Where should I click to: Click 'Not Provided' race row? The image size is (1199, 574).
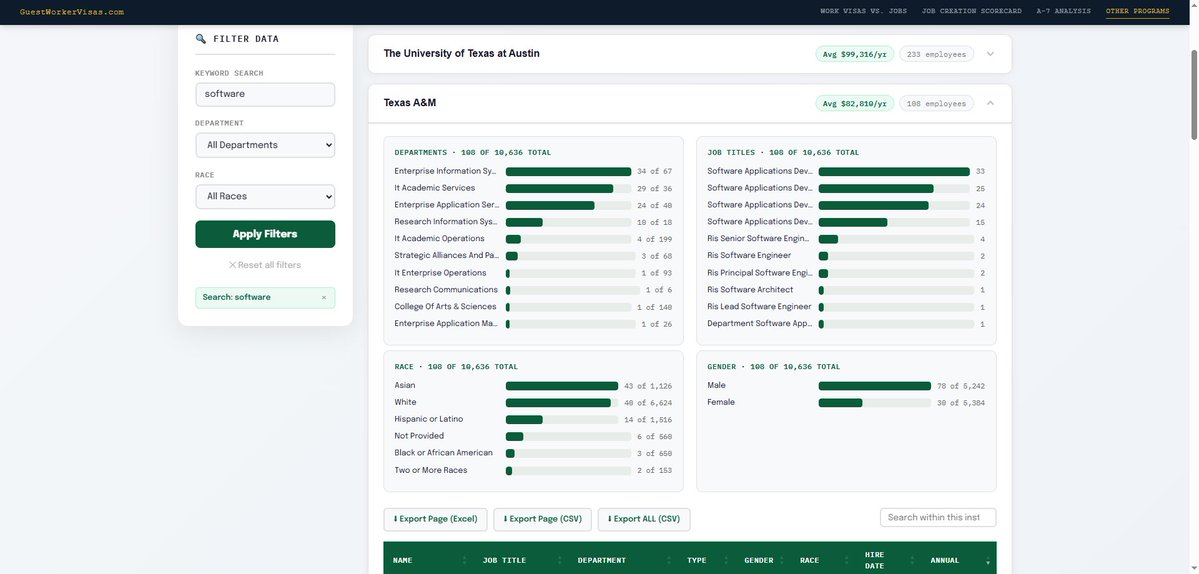[533, 436]
